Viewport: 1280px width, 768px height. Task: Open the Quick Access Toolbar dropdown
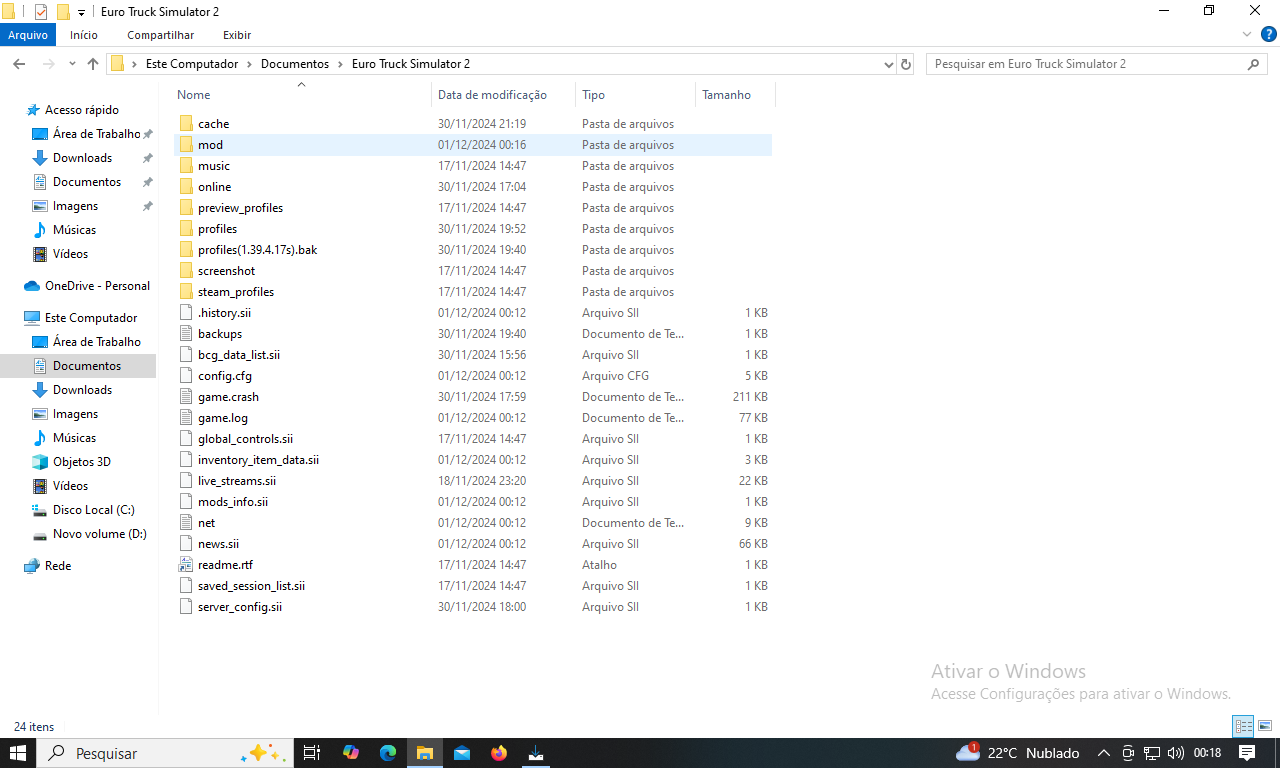(x=81, y=12)
